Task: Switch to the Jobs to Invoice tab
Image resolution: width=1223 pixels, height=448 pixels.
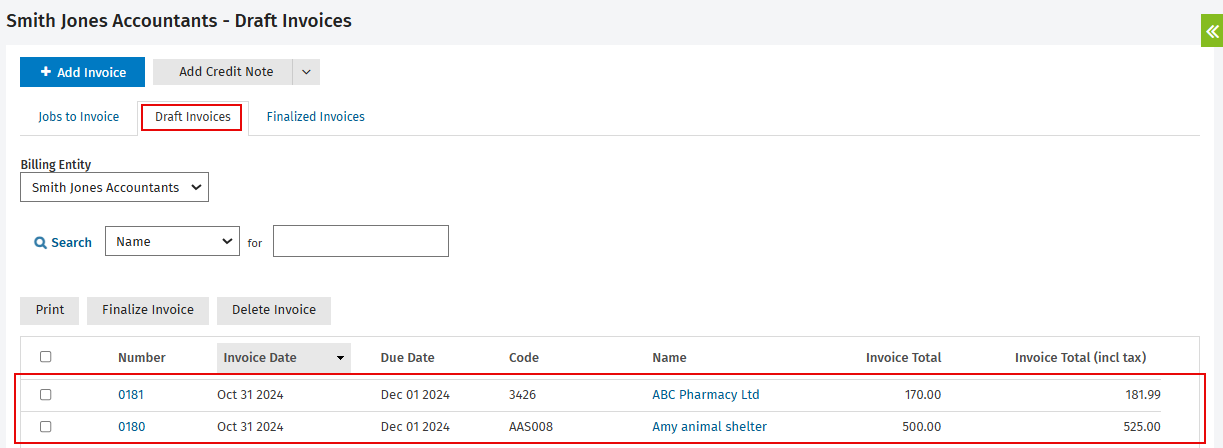Action: pos(79,117)
